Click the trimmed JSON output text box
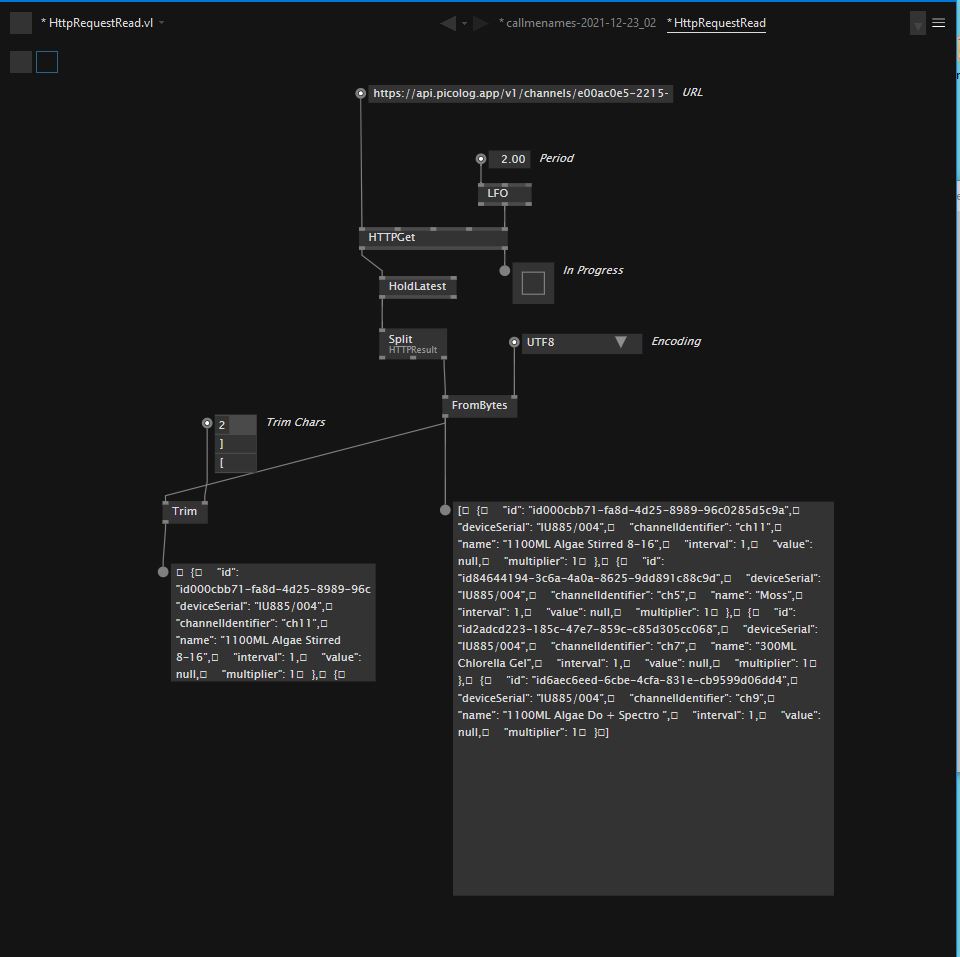 click(x=273, y=623)
